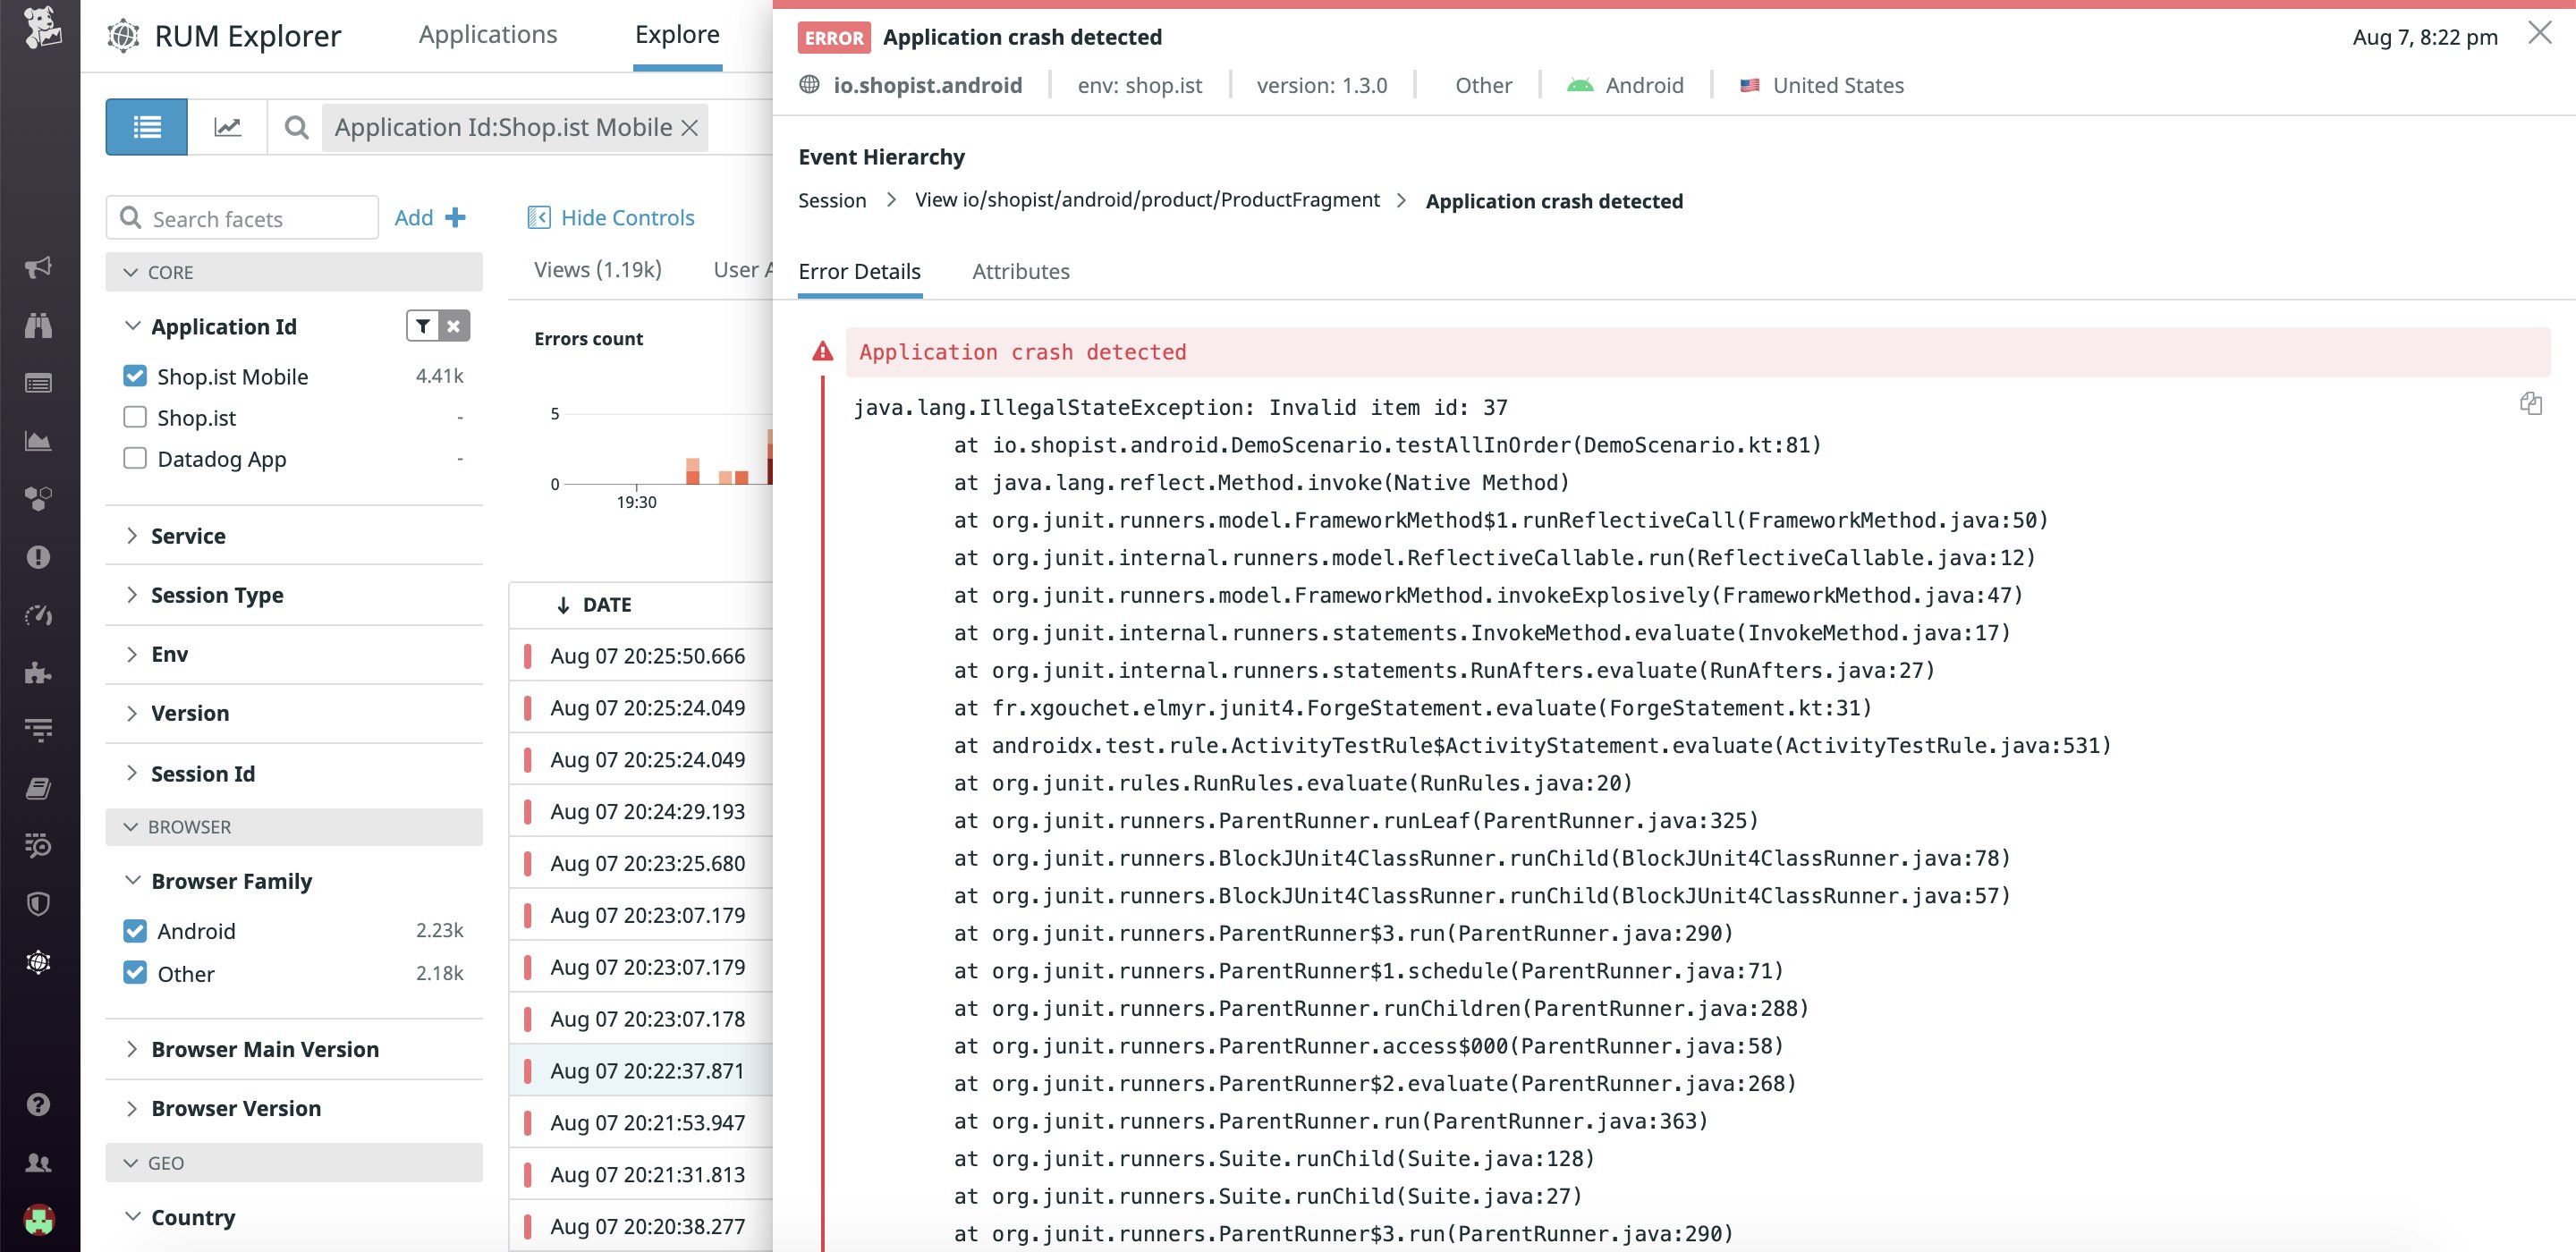Switch to the Attributes tab
Viewport: 2576px width, 1252px height.
pyautogui.click(x=1020, y=271)
